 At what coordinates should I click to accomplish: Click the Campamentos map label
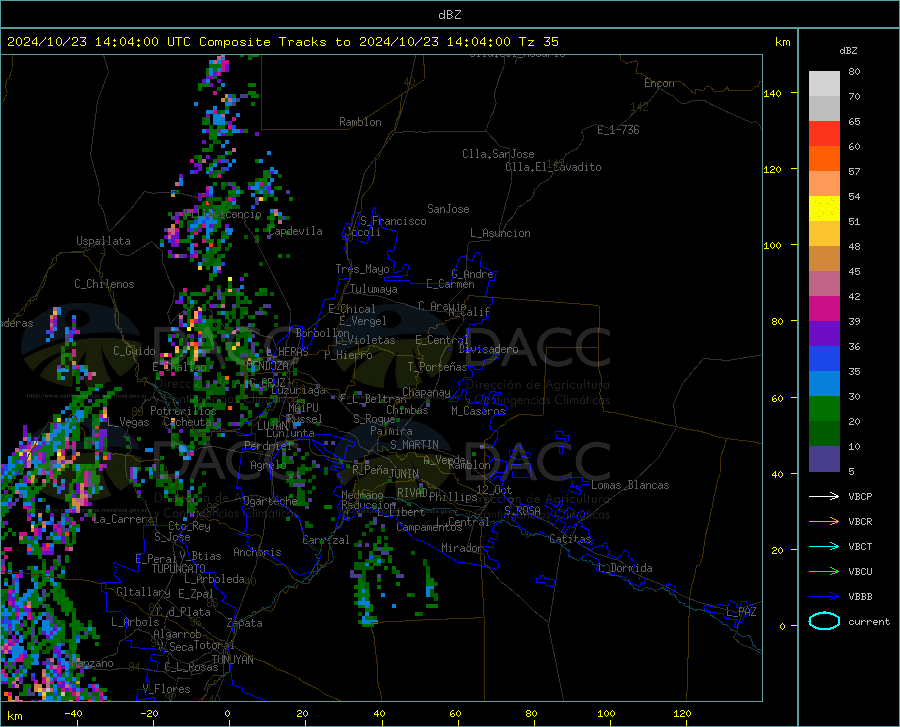(x=429, y=527)
